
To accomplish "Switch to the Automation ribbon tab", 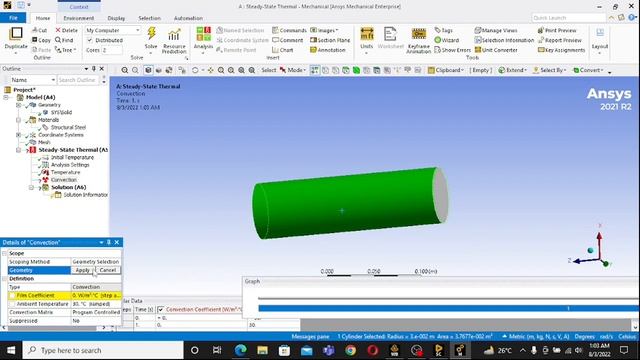I will pos(188,18).
